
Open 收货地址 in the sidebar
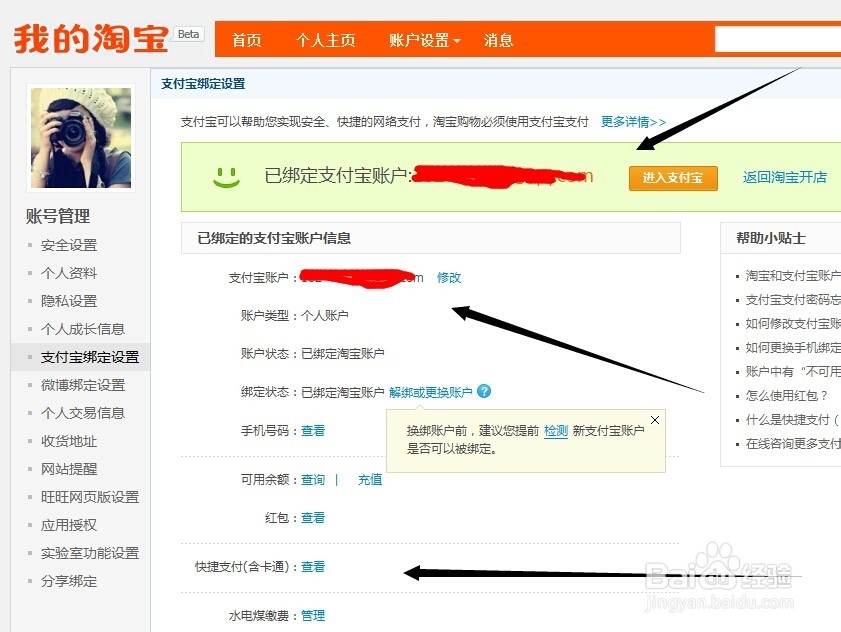click(69, 441)
